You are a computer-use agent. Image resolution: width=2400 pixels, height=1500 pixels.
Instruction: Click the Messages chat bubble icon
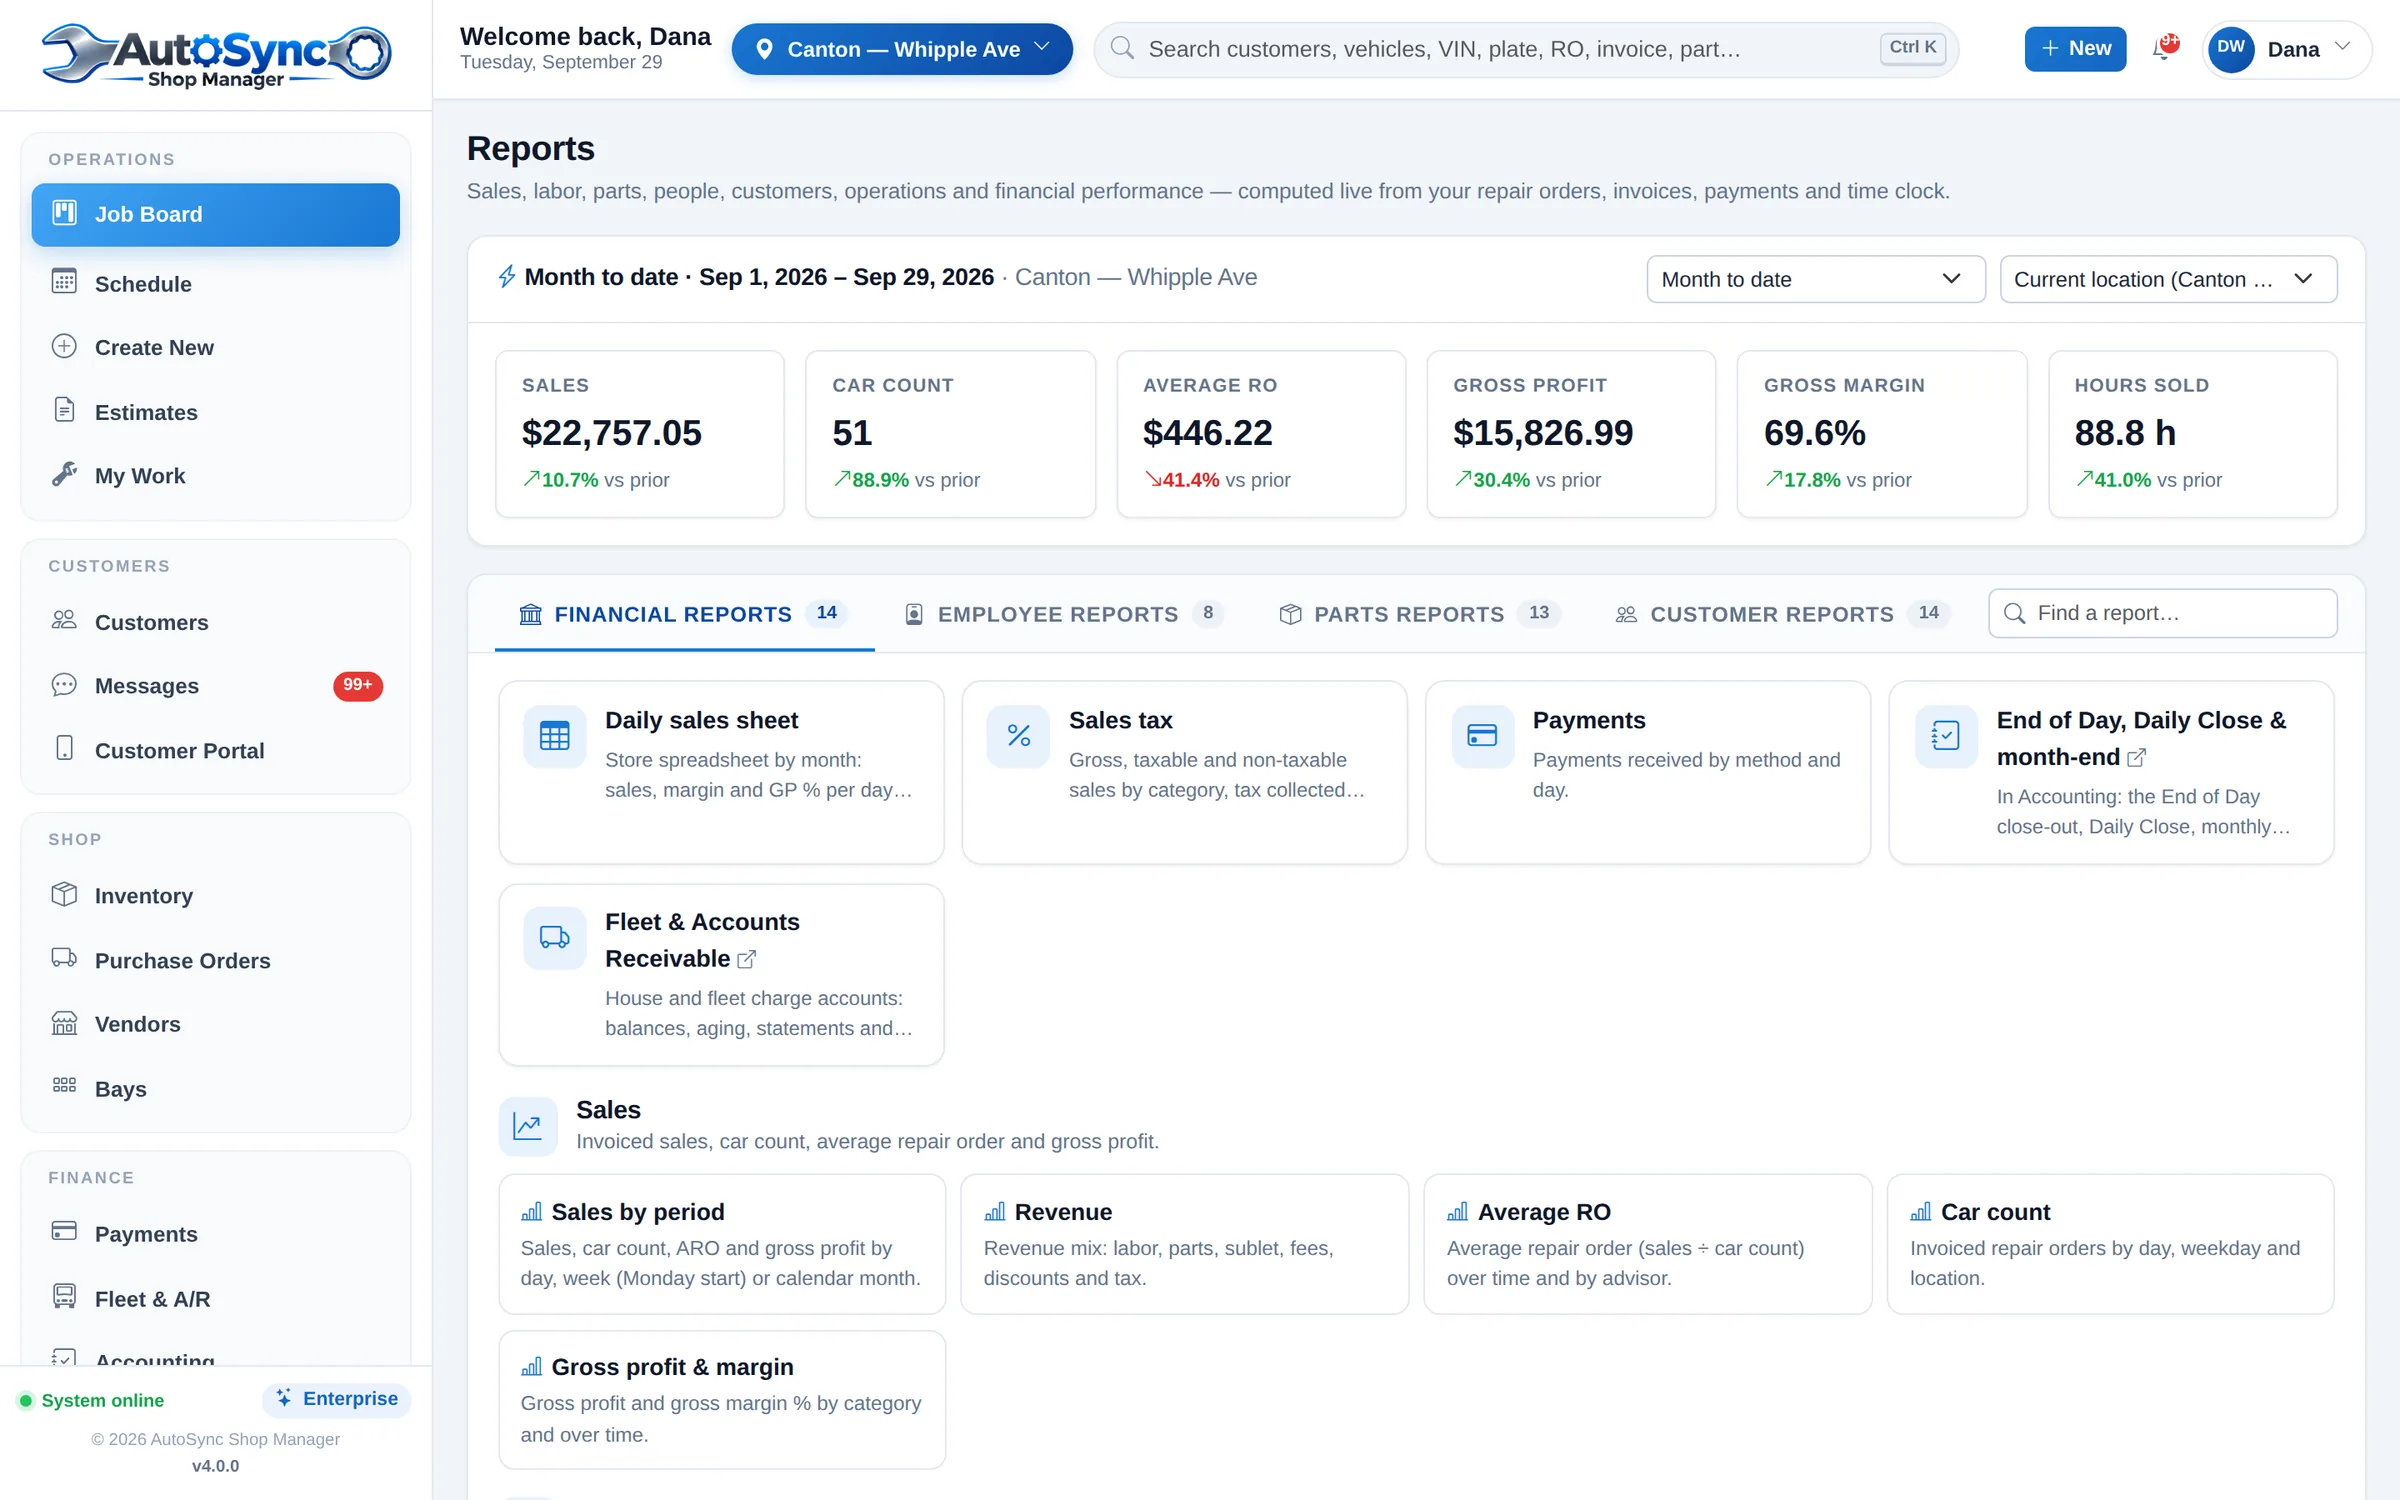click(64, 685)
